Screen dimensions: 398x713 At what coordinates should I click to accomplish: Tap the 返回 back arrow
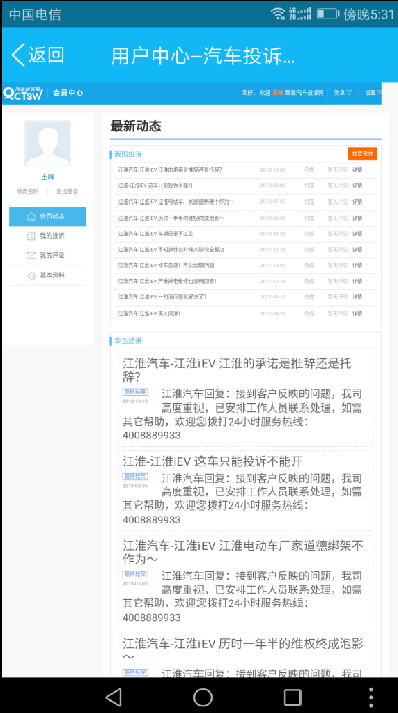[18, 55]
